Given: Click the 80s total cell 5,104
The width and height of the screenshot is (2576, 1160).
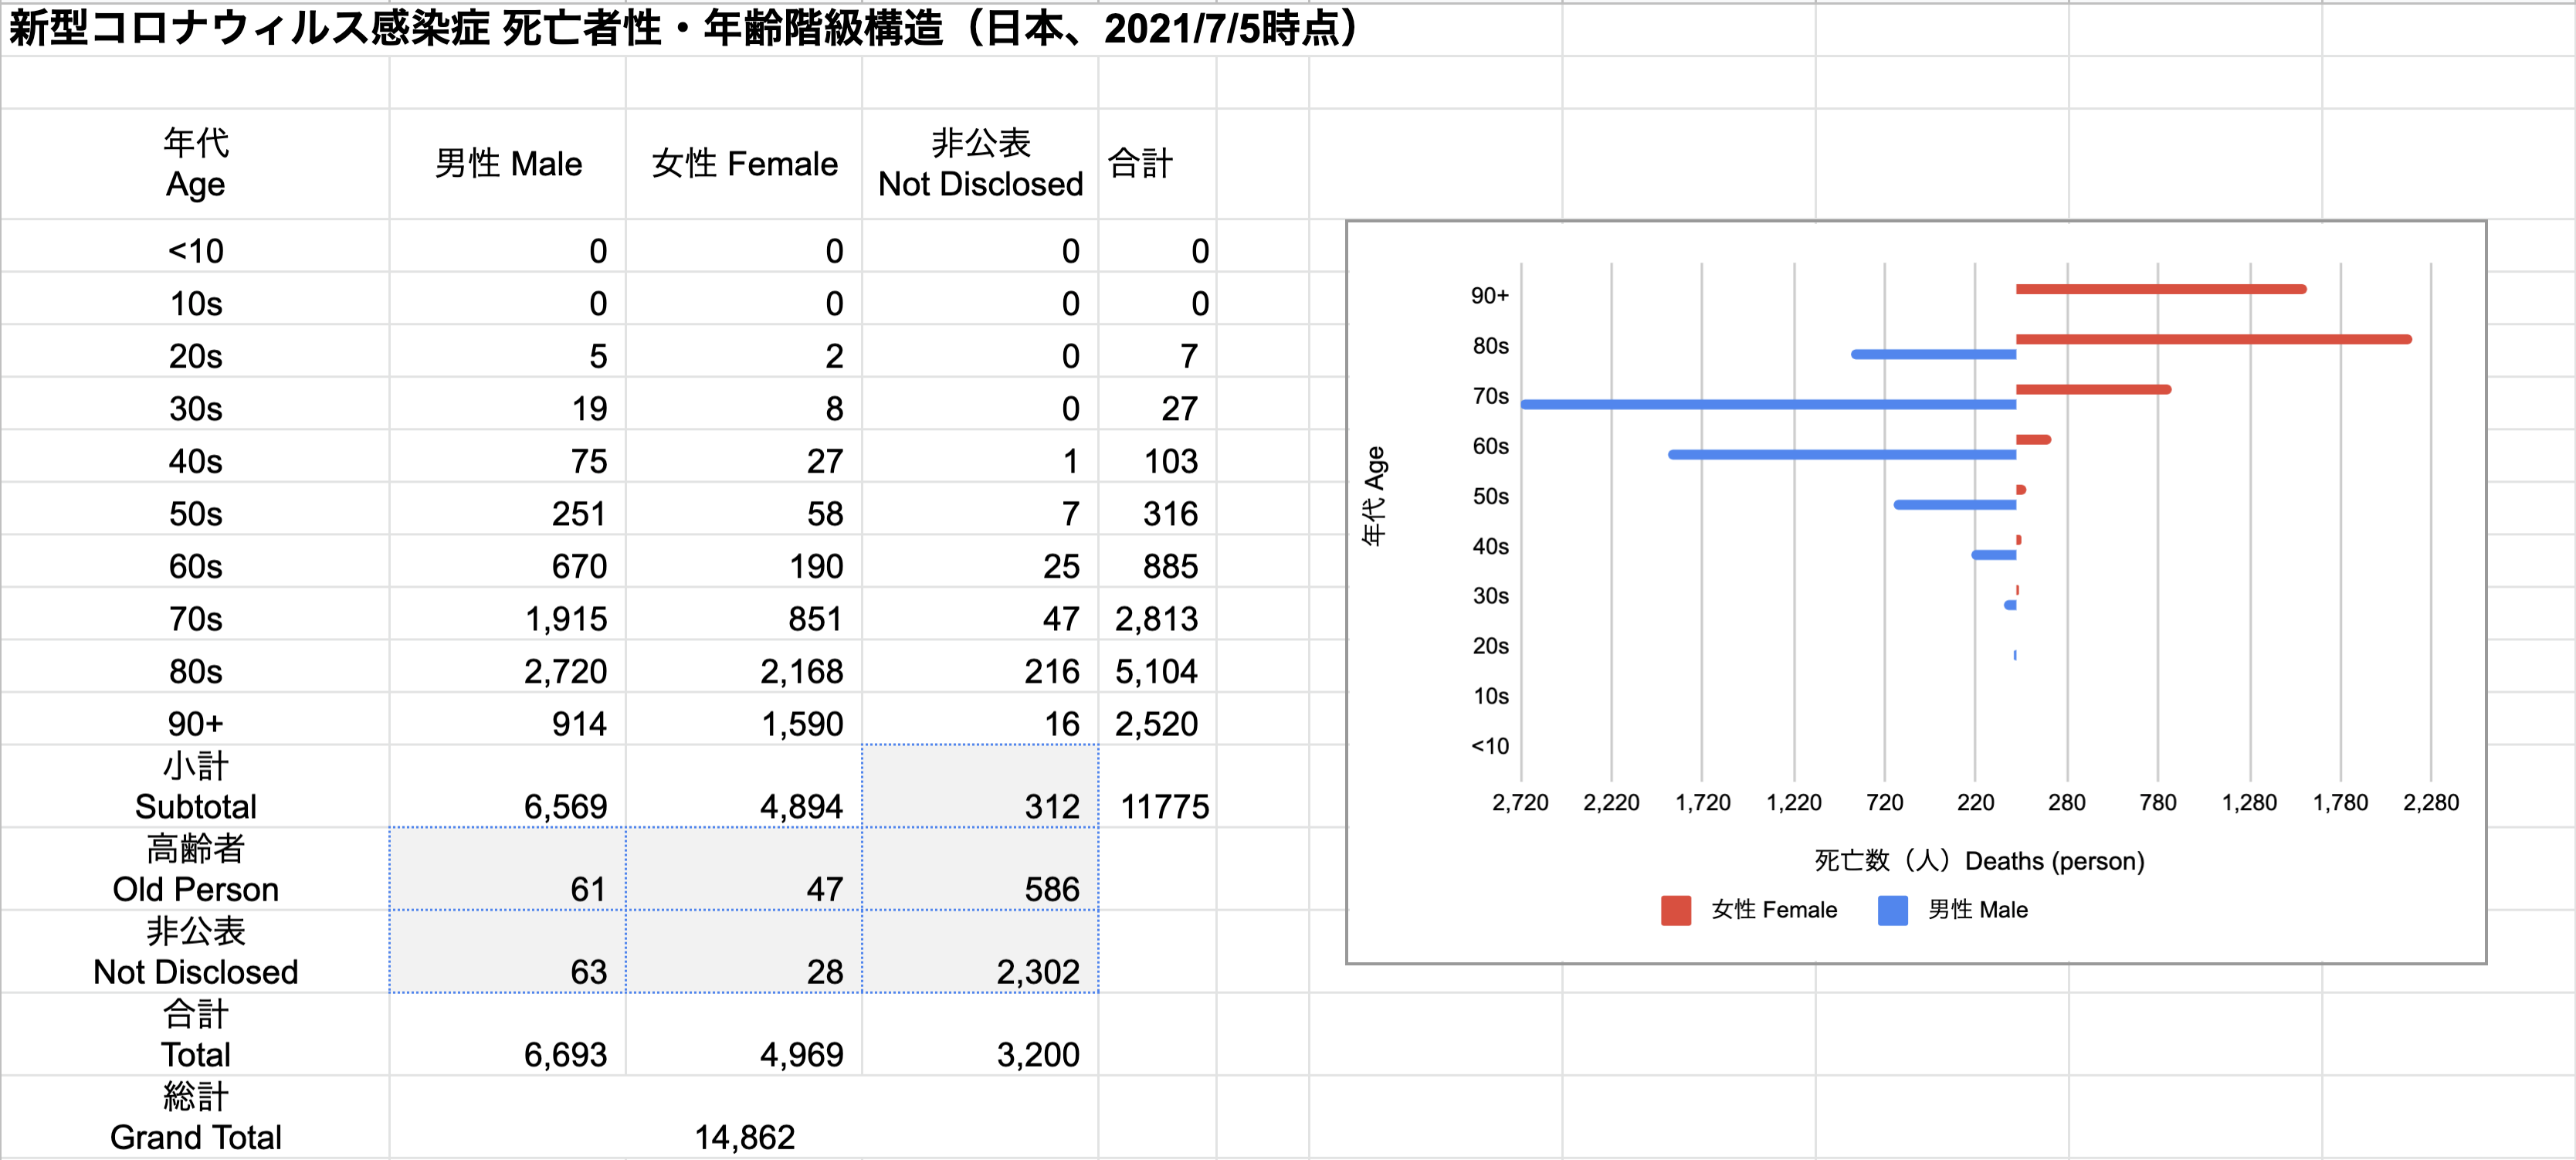Looking at the screenshot, I should [1157, 671].
